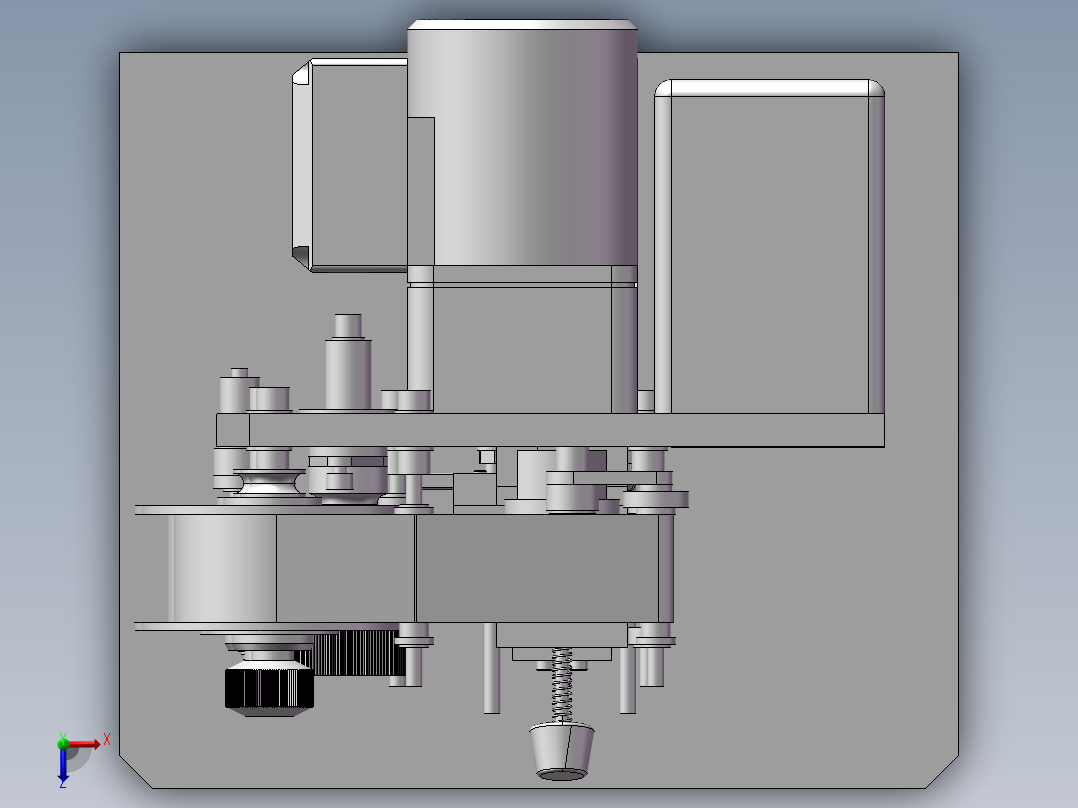Select the large gray back plate

pyautogui.click(x=811, y=585)
